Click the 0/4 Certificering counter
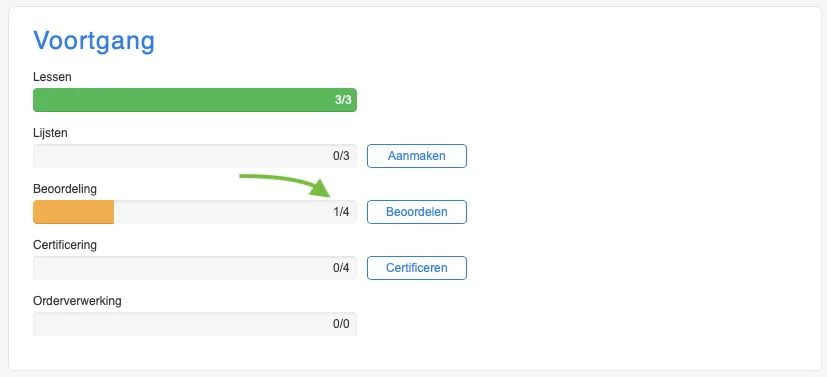This screenshot has width=827, height=377. click(x=341, y=268)
